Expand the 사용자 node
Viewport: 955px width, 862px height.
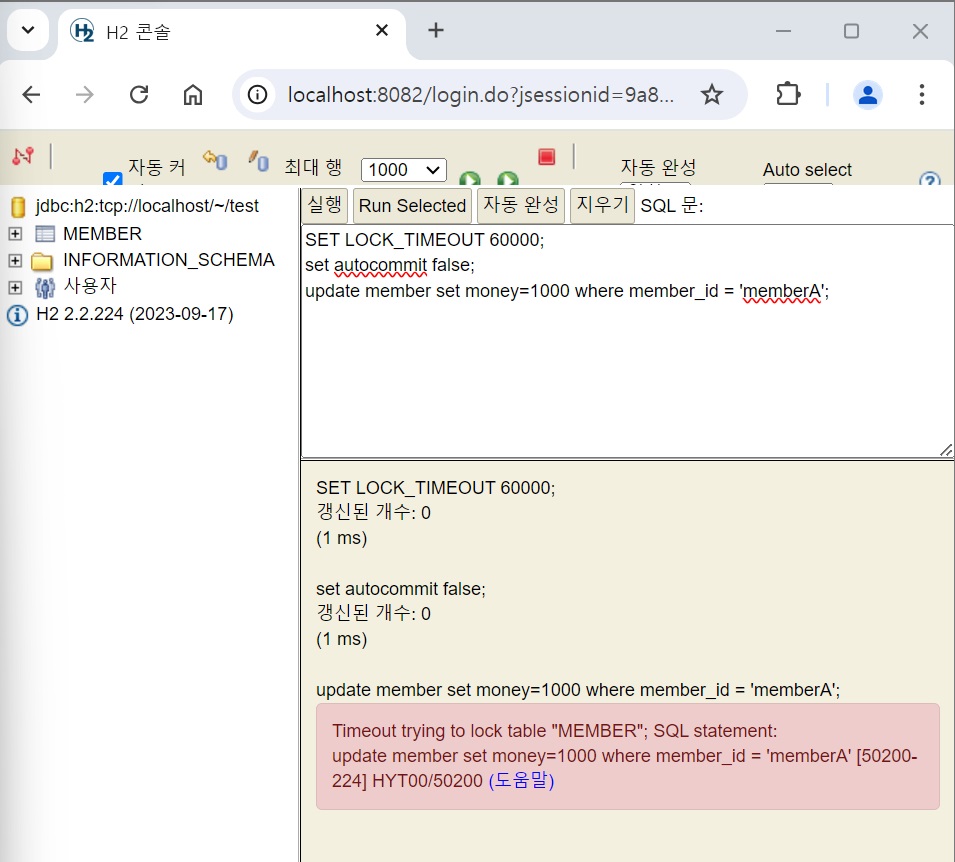click(x=15, y=288)
